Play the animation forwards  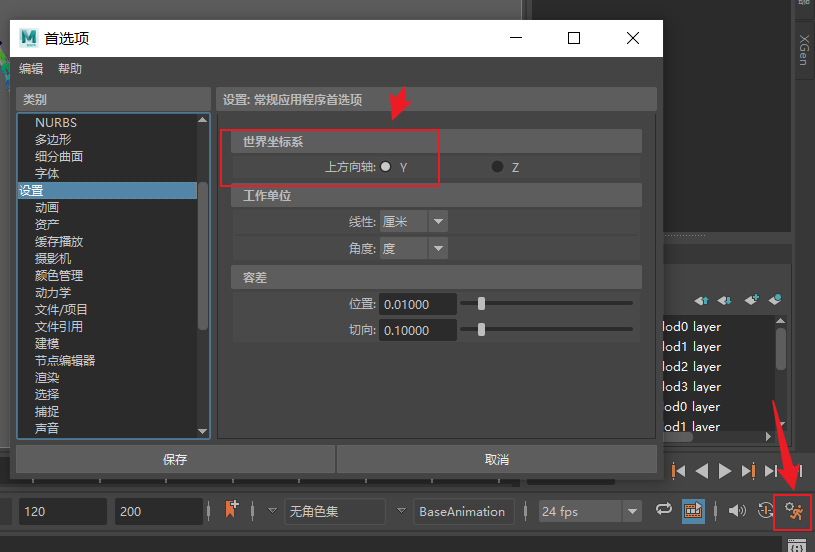click(725, 471)
